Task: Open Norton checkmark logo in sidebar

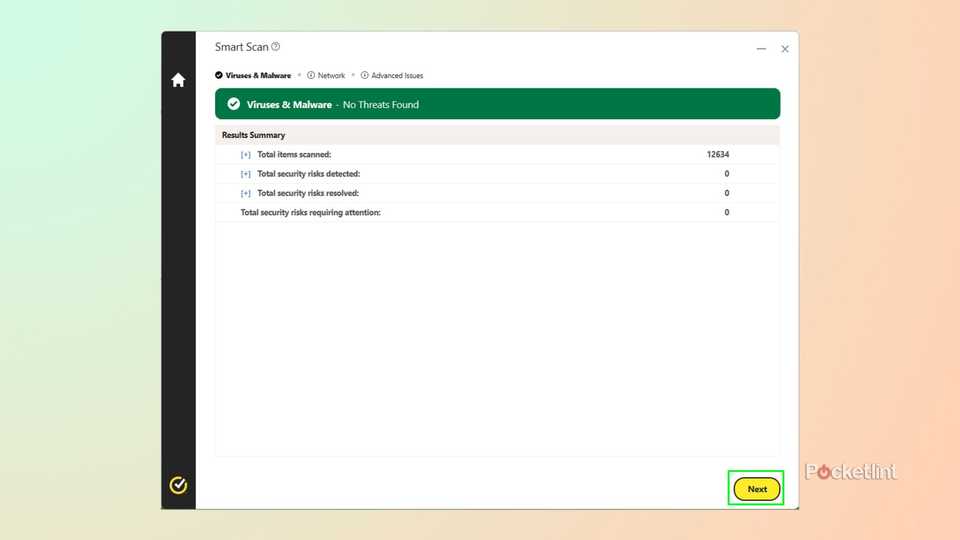Action: tap(178, 485)
